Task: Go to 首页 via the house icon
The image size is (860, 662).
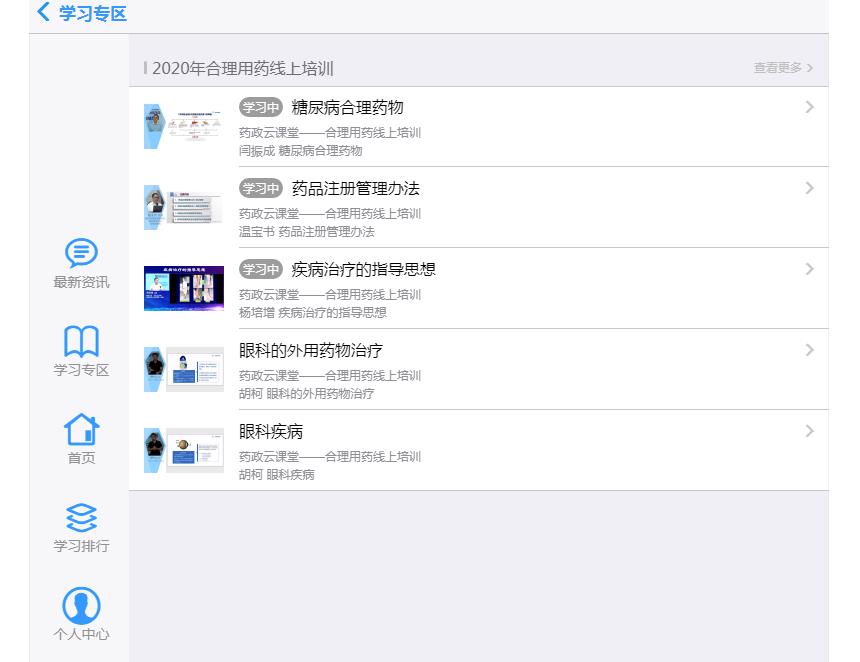Action: click(81, 429)
